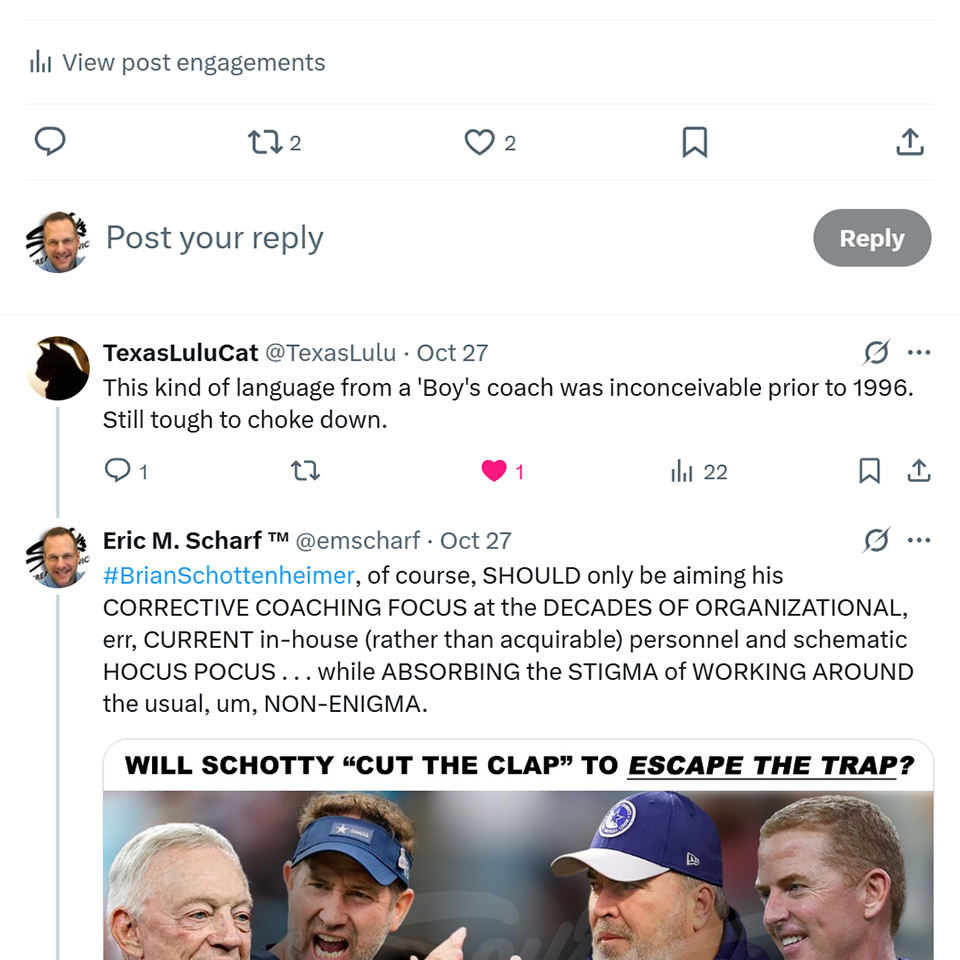960x960 pixels.
Task: Repost TexasLuluCat's reply
Action: point(305,470)
